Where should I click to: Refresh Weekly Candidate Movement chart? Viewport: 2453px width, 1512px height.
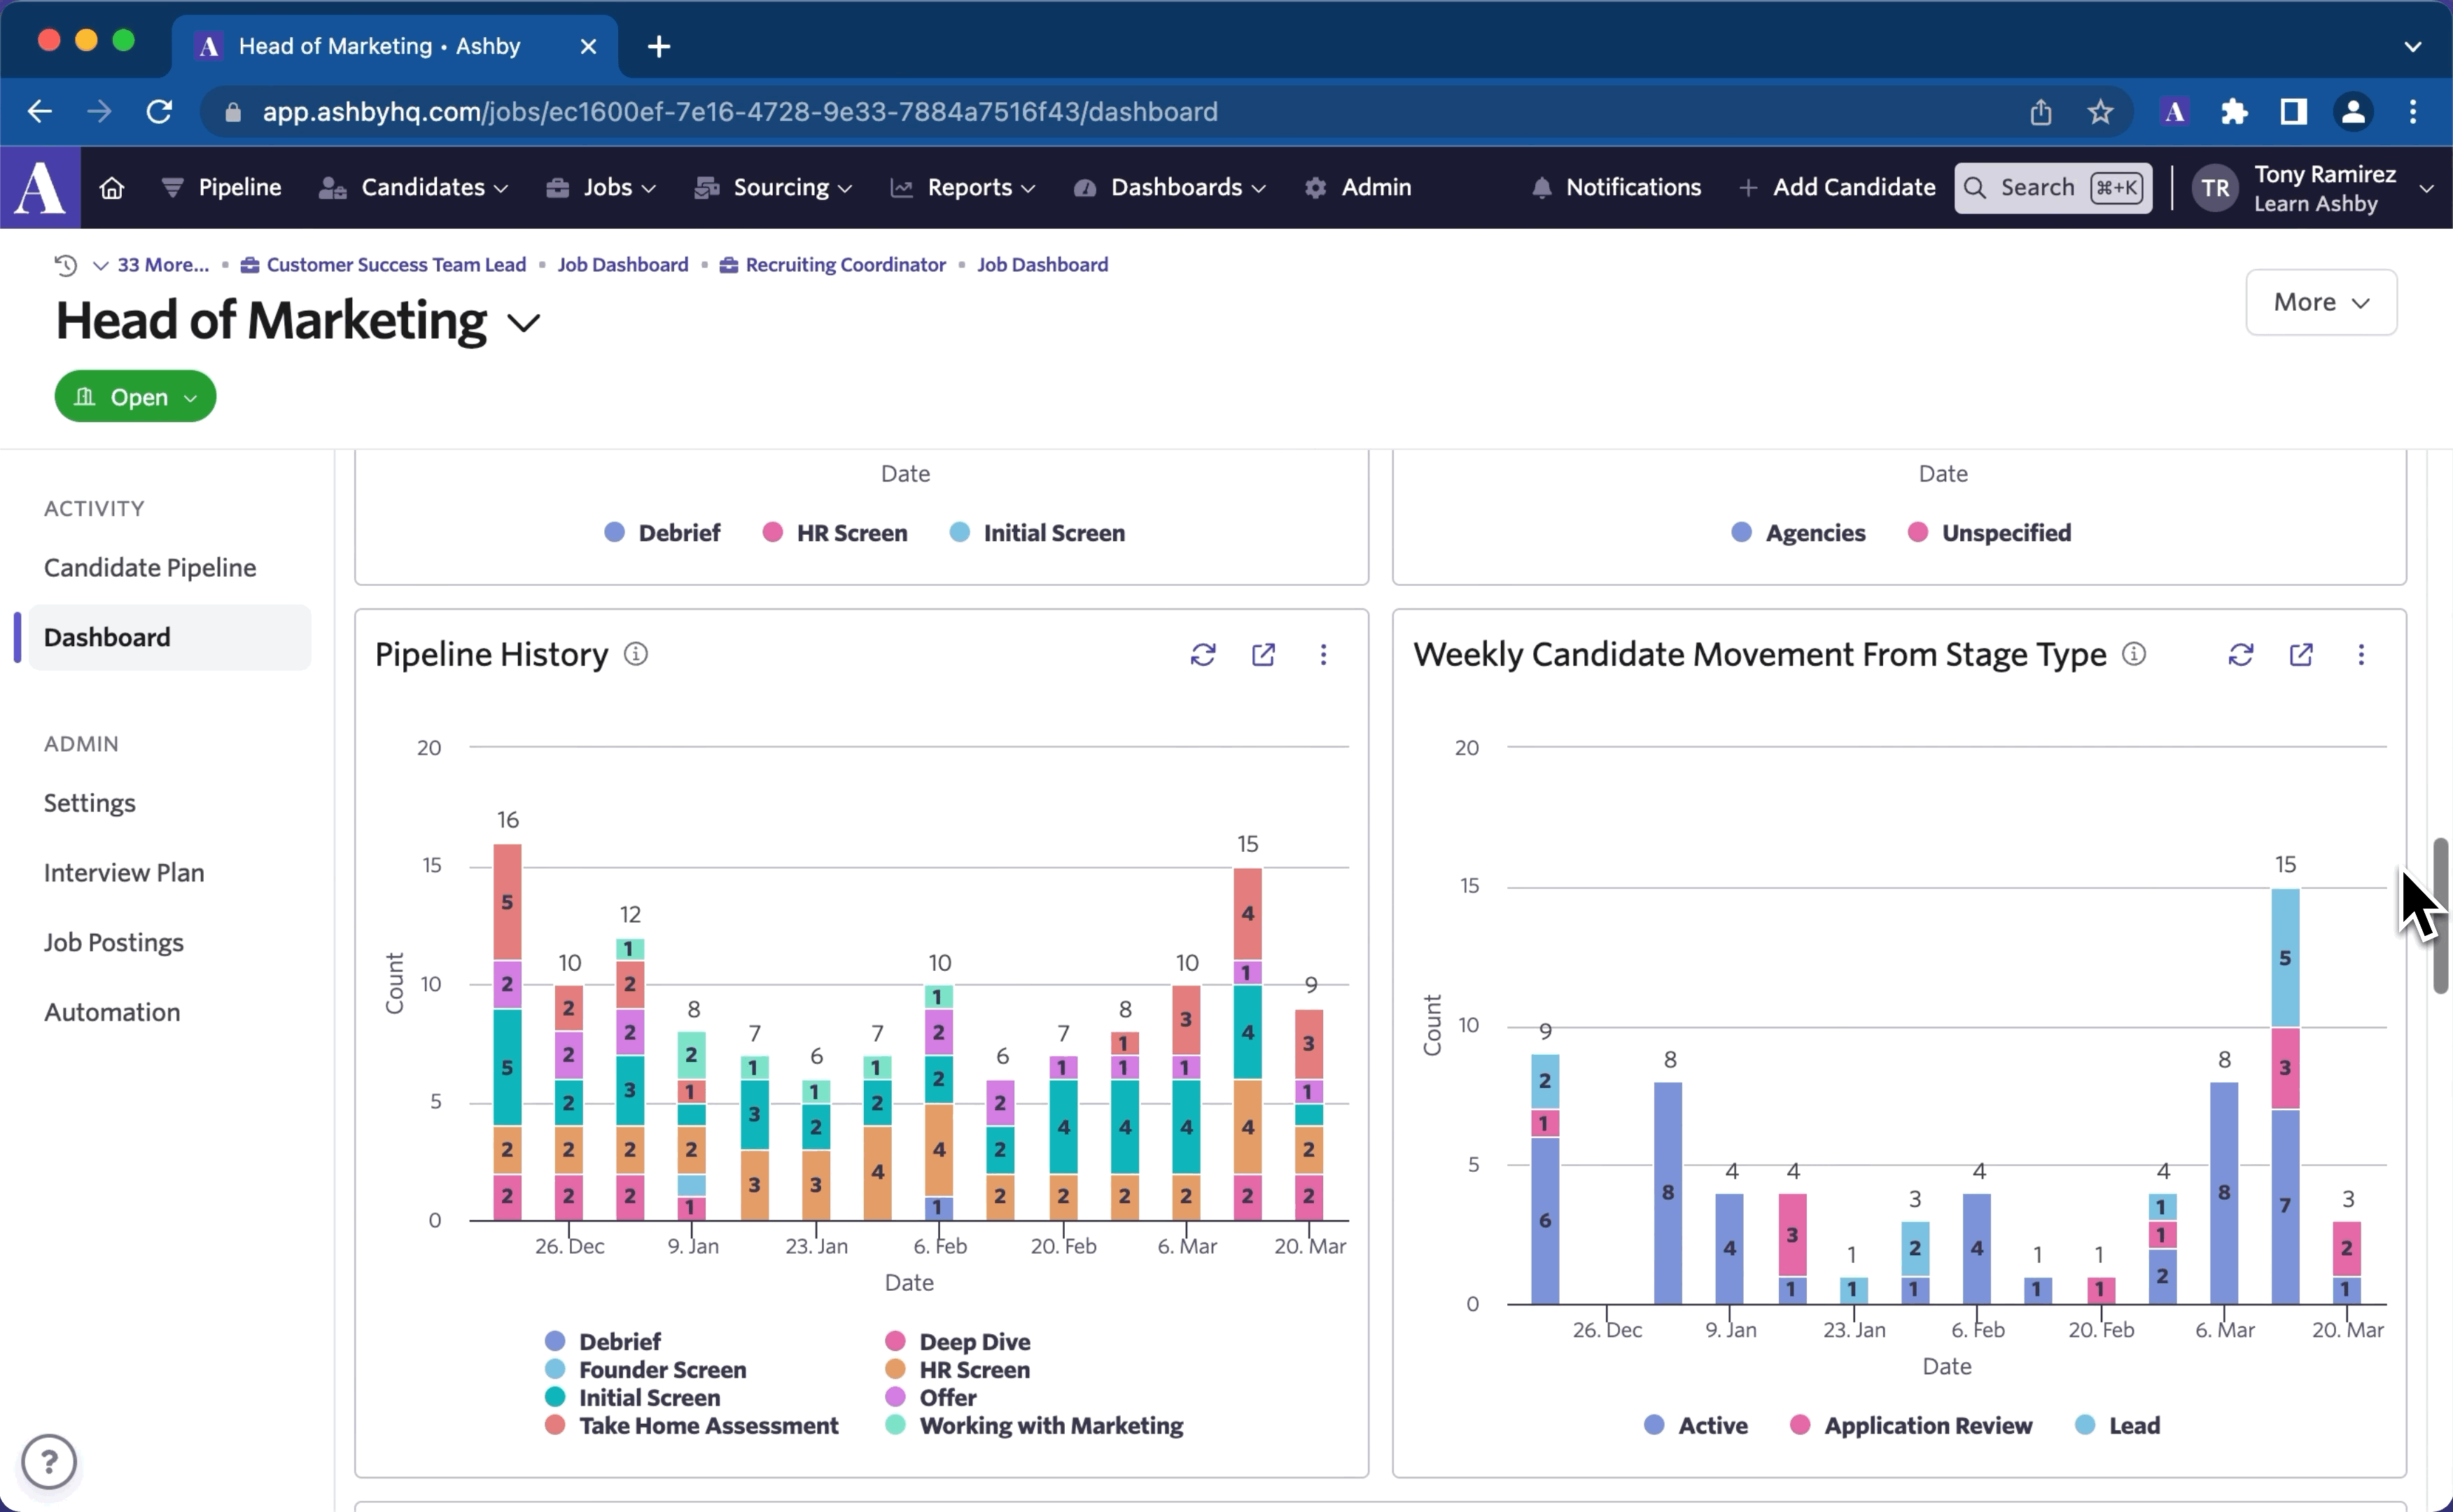pyautogui.click(x=2240, y=654)
